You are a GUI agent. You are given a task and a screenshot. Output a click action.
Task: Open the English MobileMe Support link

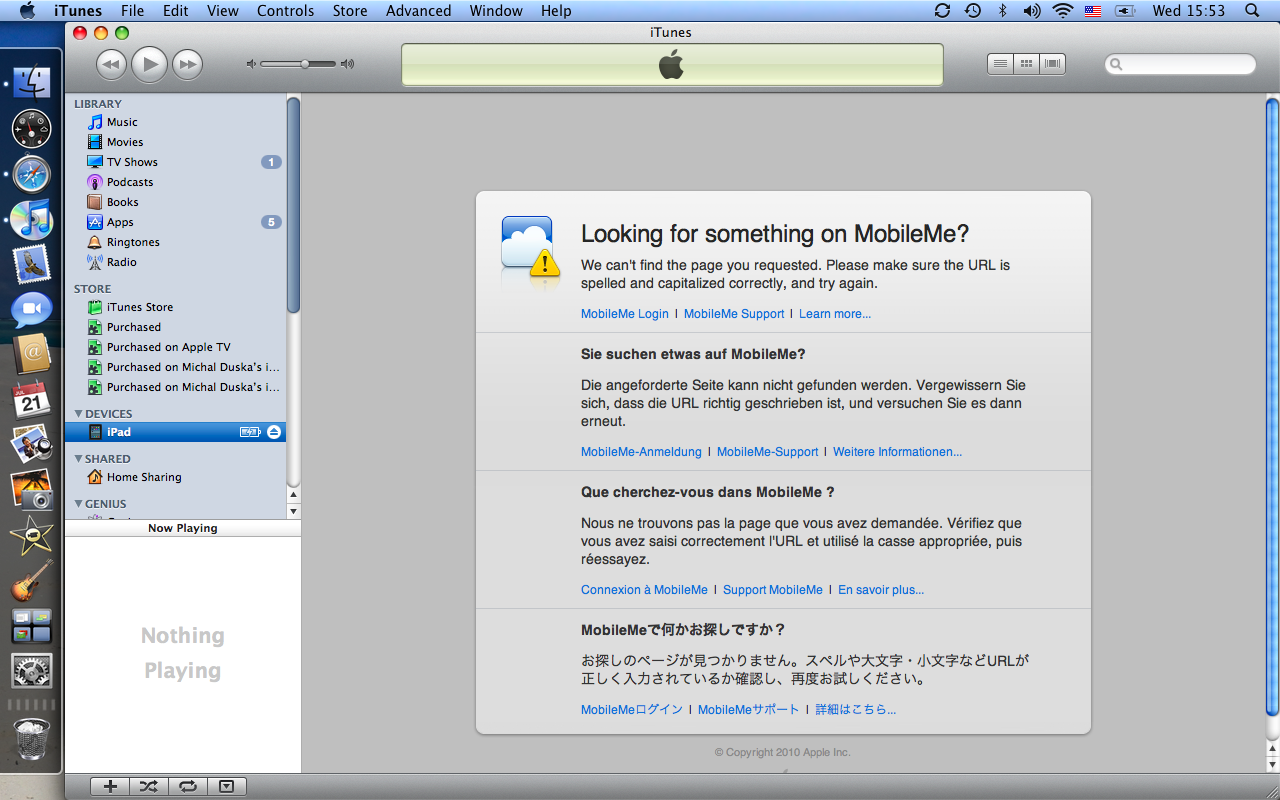pos(734,314)
